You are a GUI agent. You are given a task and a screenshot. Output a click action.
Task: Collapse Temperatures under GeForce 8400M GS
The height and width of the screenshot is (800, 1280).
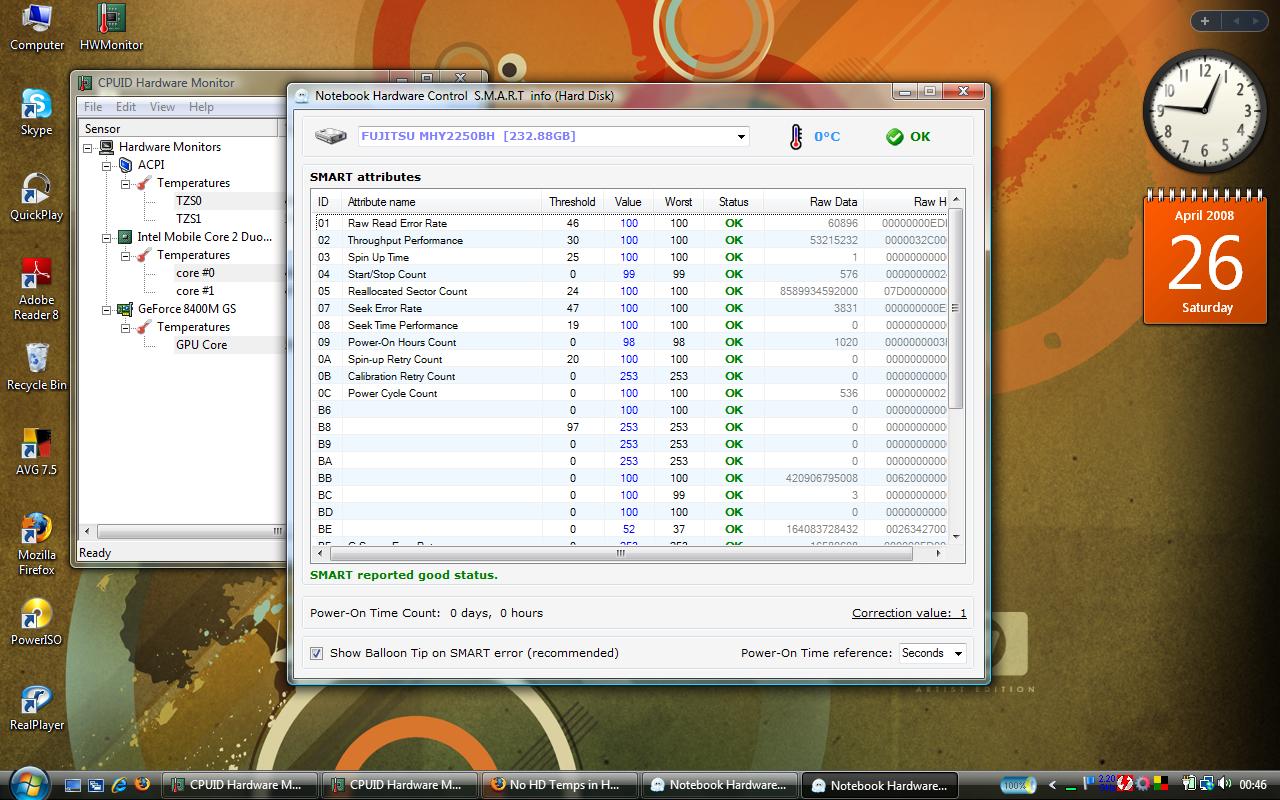pos(125,327)
